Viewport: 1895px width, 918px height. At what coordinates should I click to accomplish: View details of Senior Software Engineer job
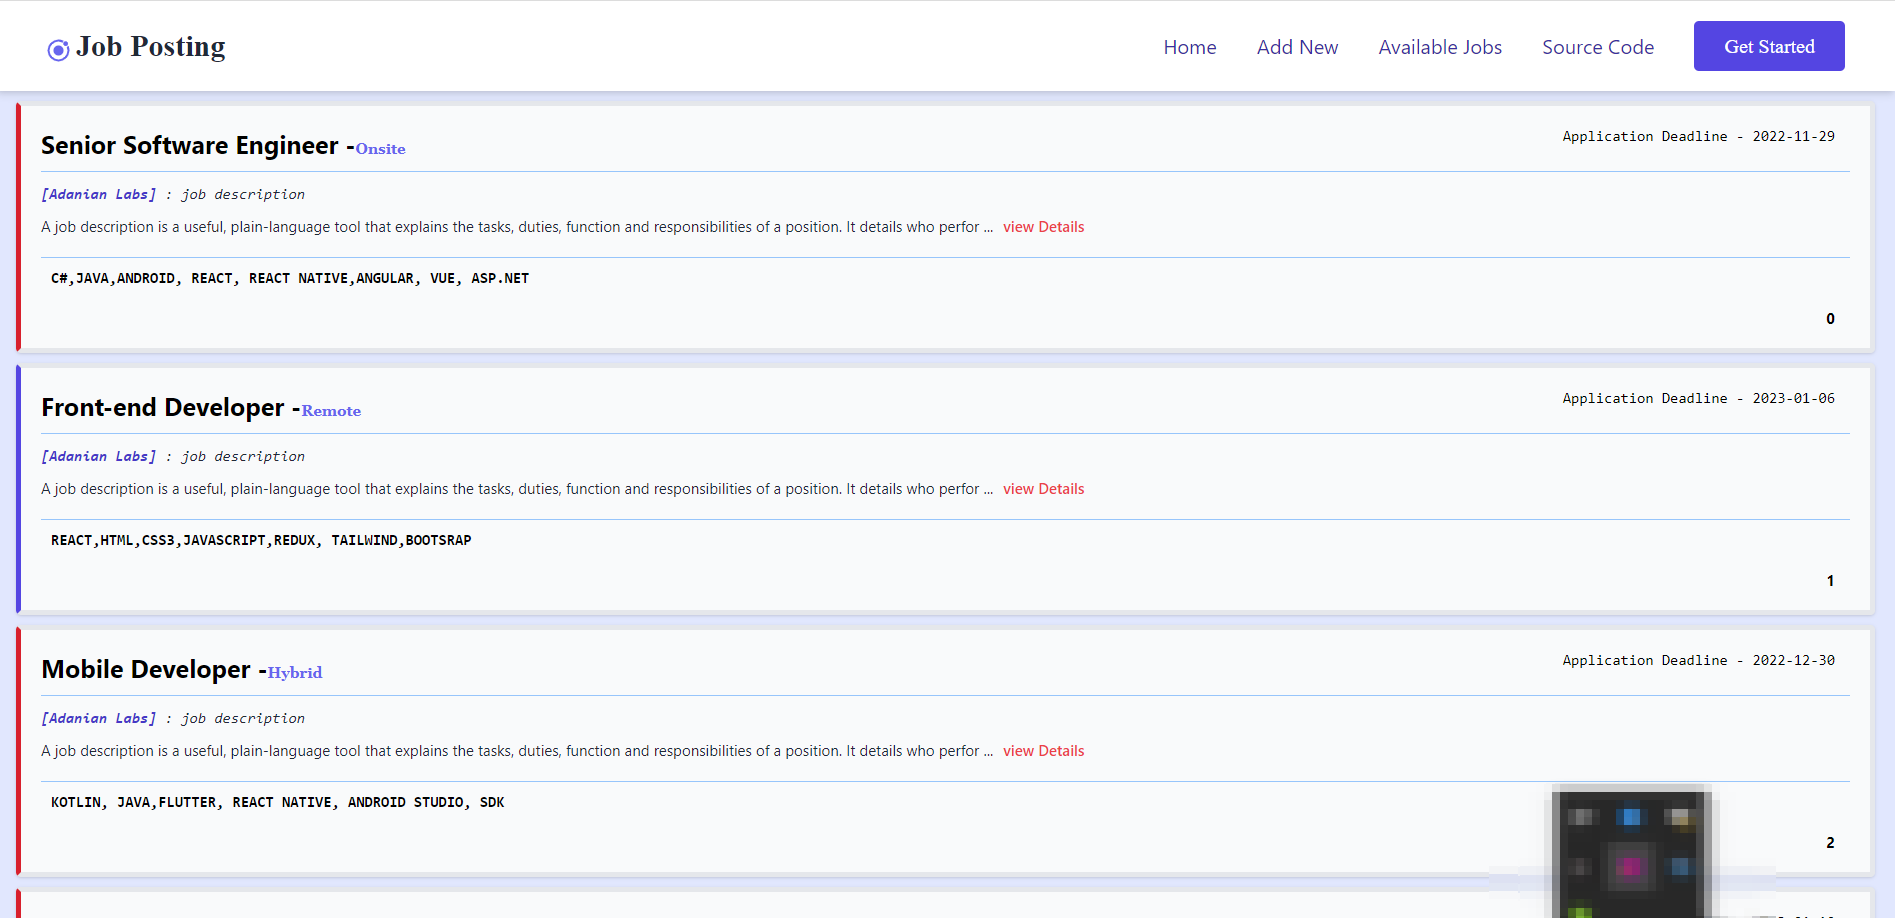[1043, 227]
